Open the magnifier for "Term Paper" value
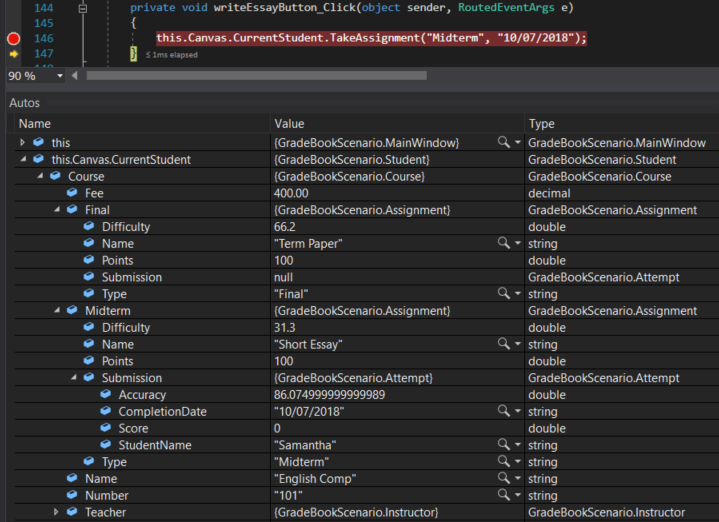The height and width of the screenshot is (522, 719). coord(503,243)
